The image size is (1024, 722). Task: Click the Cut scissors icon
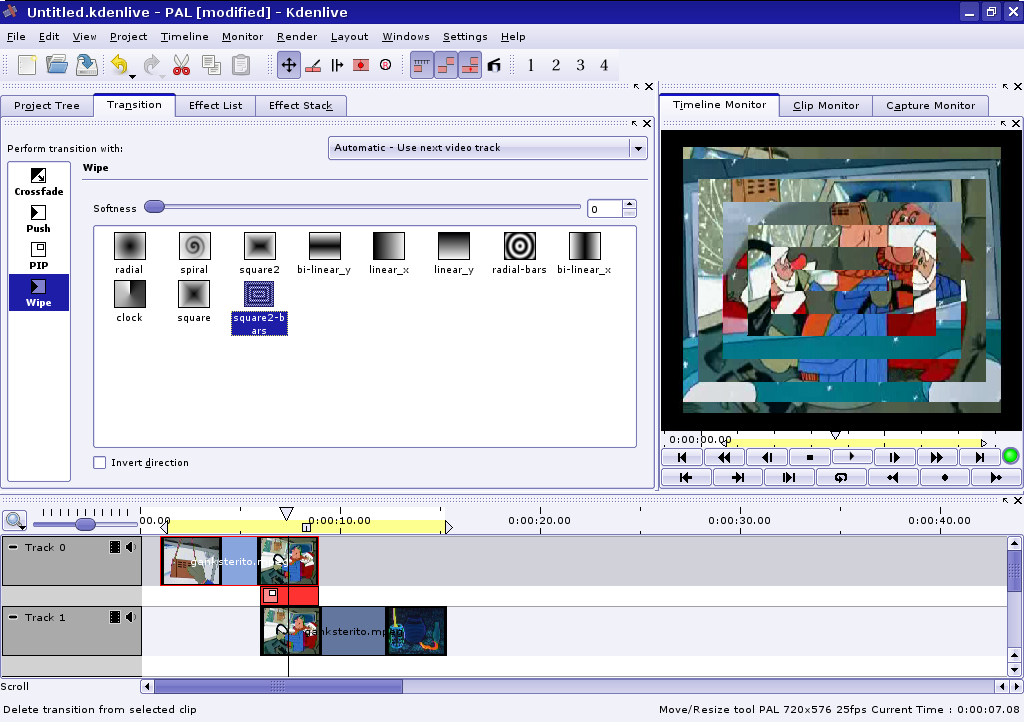[x=181, y=65]
